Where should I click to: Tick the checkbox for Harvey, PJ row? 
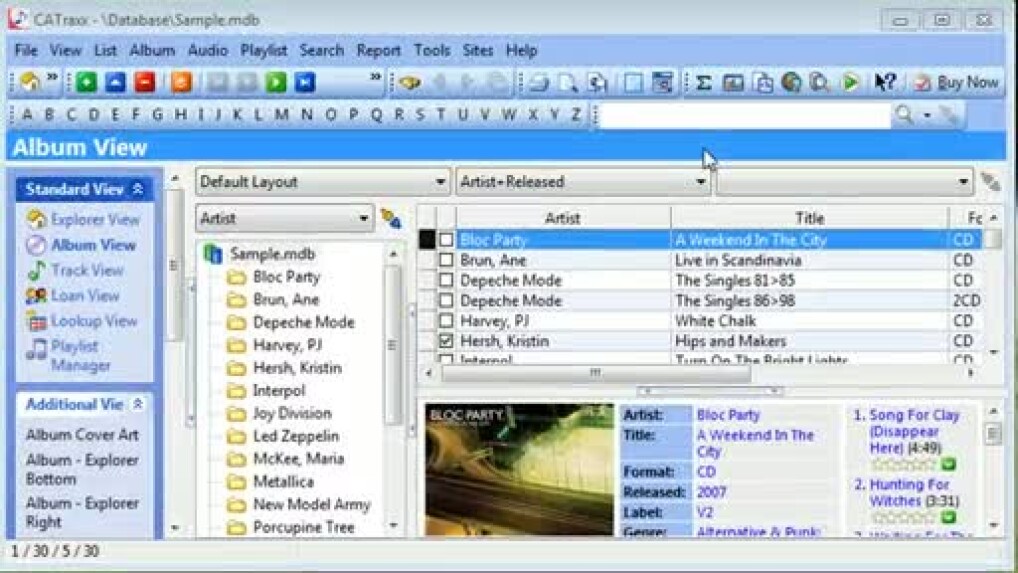click(x=446, y=321)
